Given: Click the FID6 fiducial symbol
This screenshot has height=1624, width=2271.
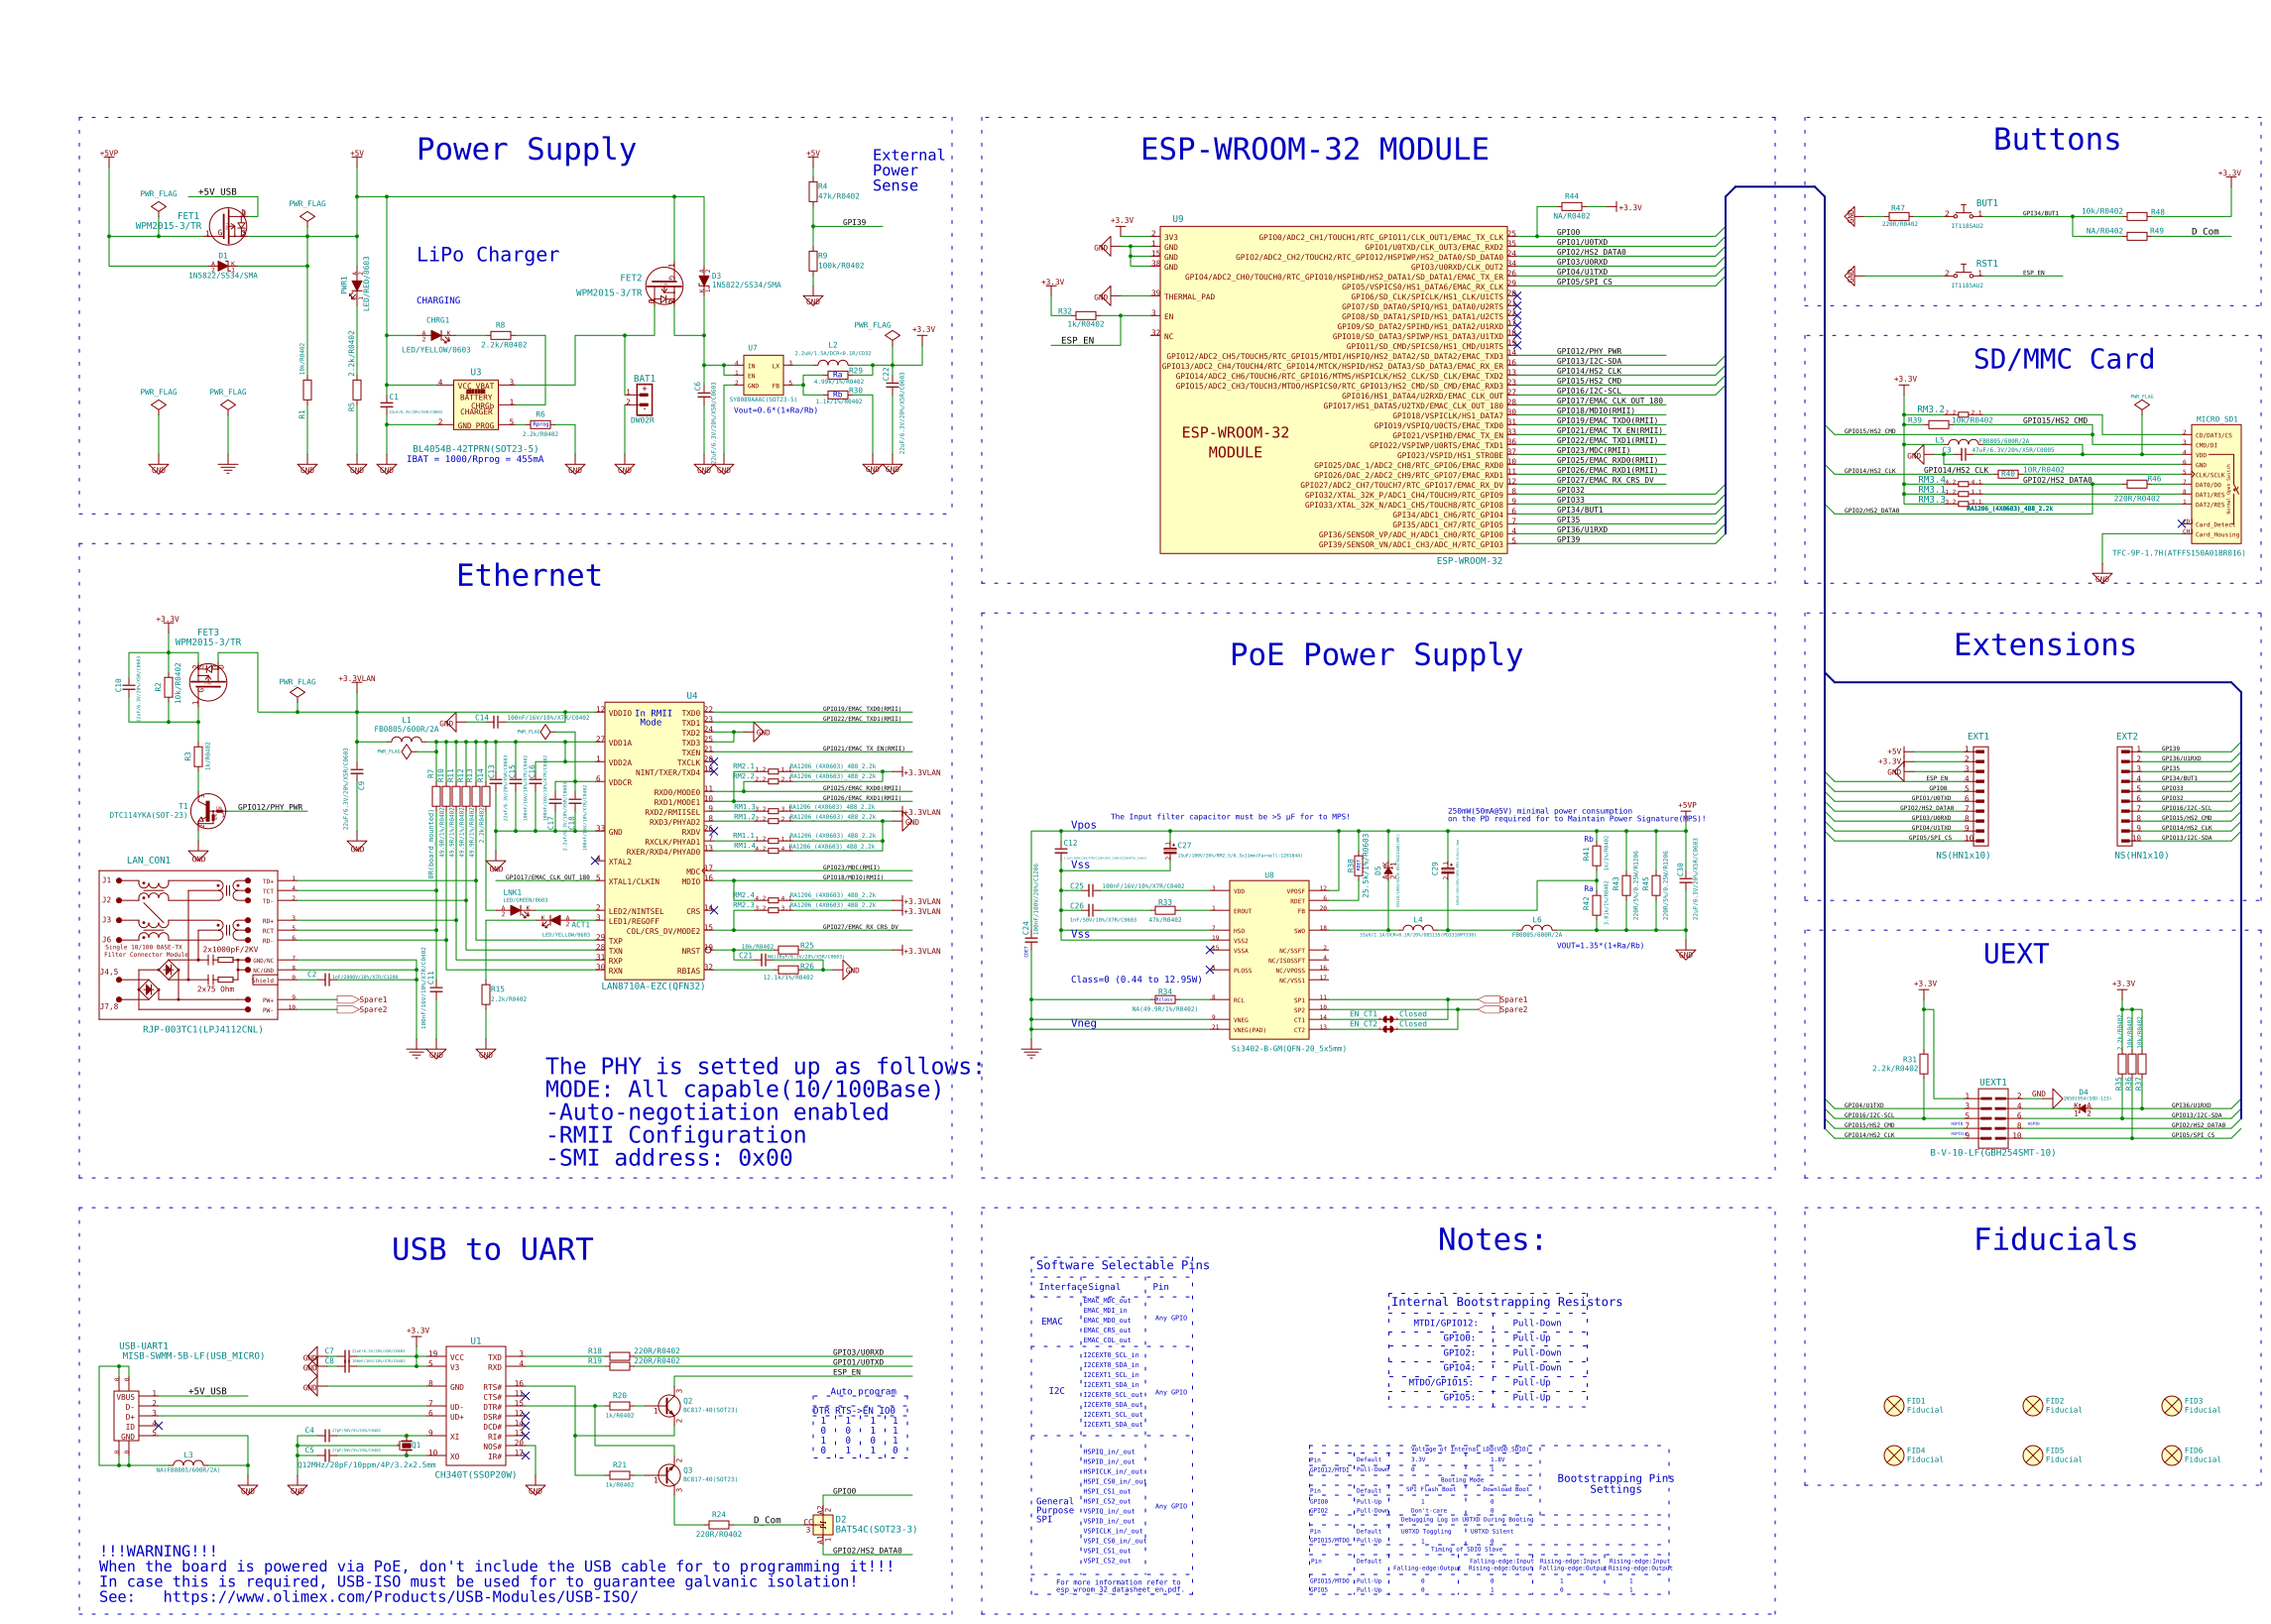Looking at the screenshot, I should pyautogui.click(x=2171, y=1455).
